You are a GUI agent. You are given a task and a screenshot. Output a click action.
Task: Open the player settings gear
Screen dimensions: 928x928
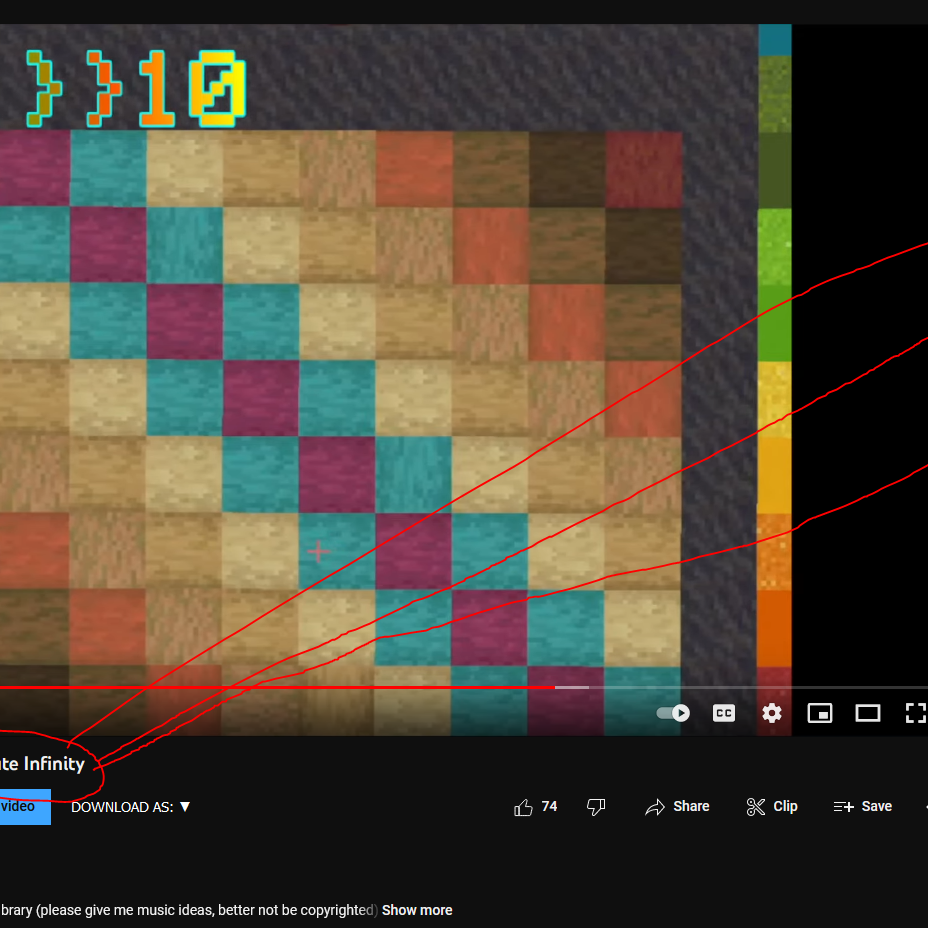pyautogui.click(x=772, y=713)
